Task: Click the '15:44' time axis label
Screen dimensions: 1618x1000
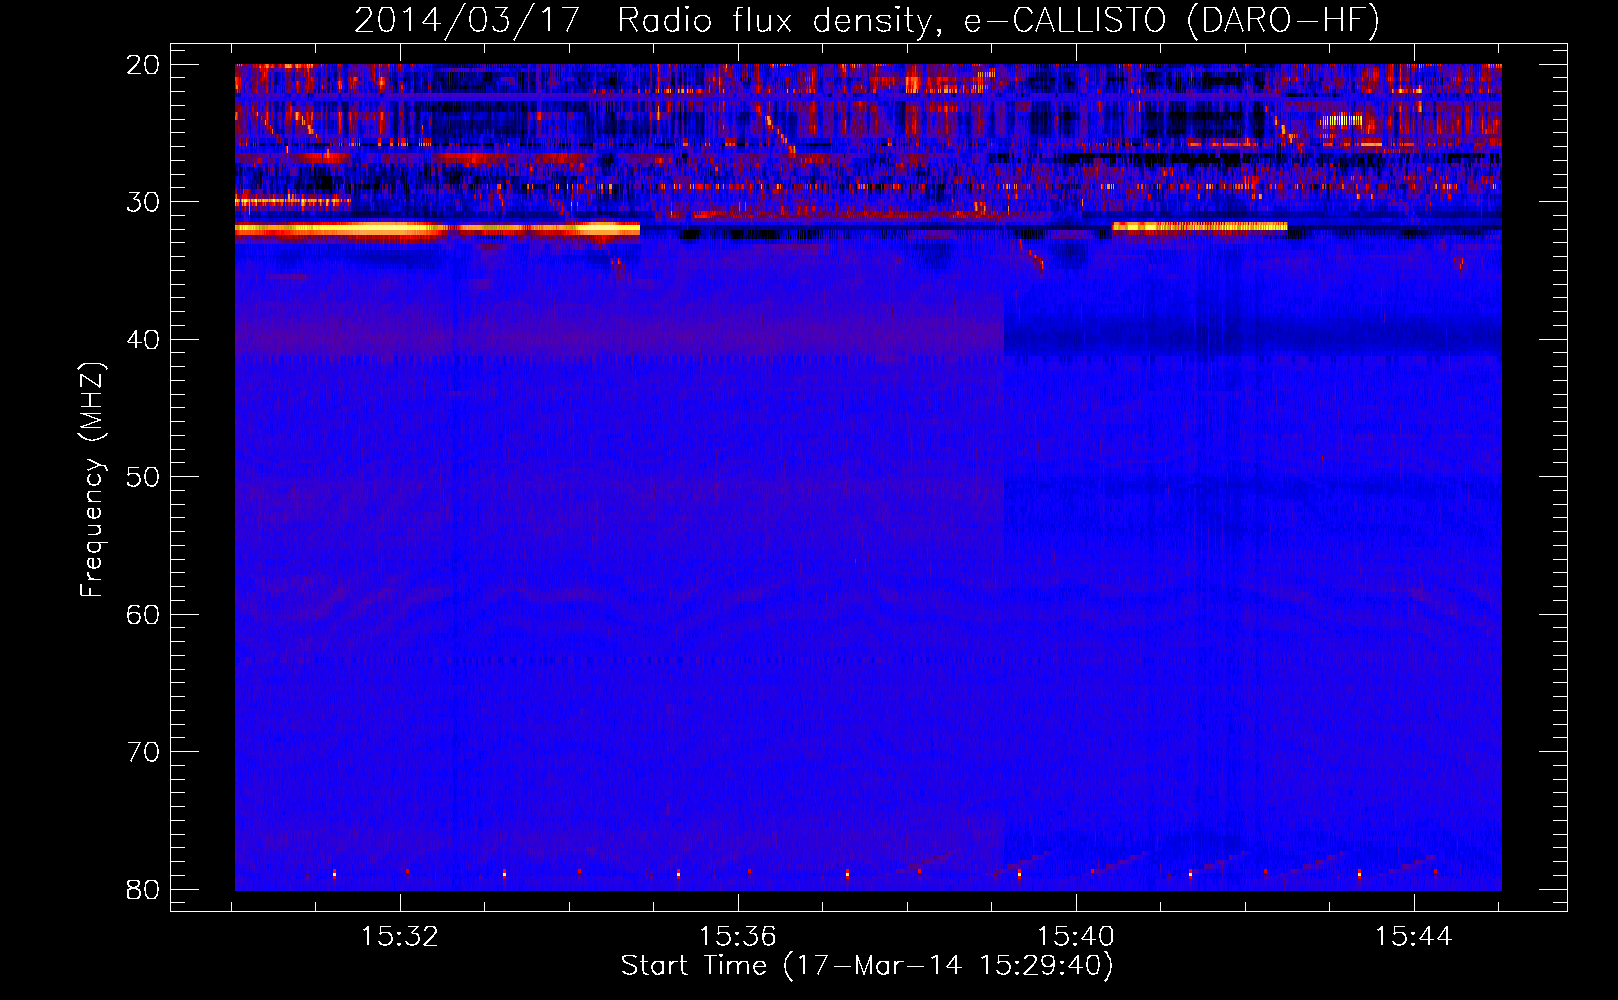Action: (x=1413, y=937)
